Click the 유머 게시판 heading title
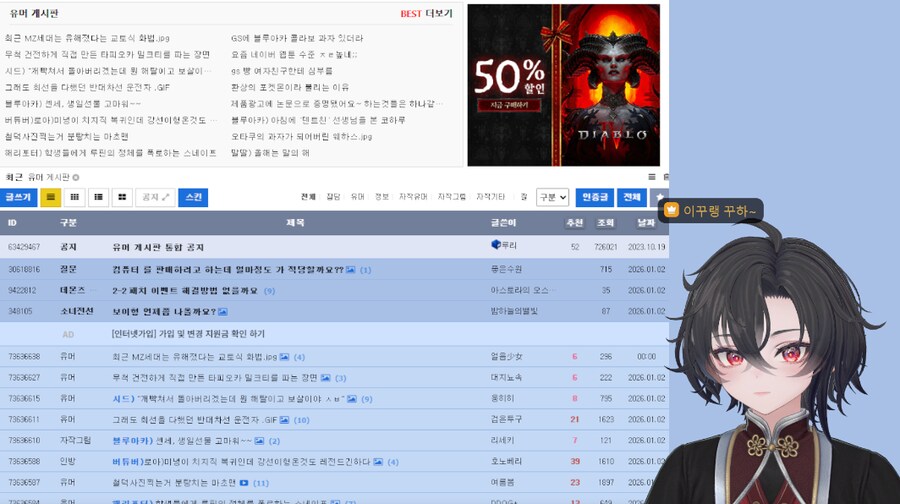Image resolution: width=900 pixels, height=504 pixels. (x=34, y=14)
